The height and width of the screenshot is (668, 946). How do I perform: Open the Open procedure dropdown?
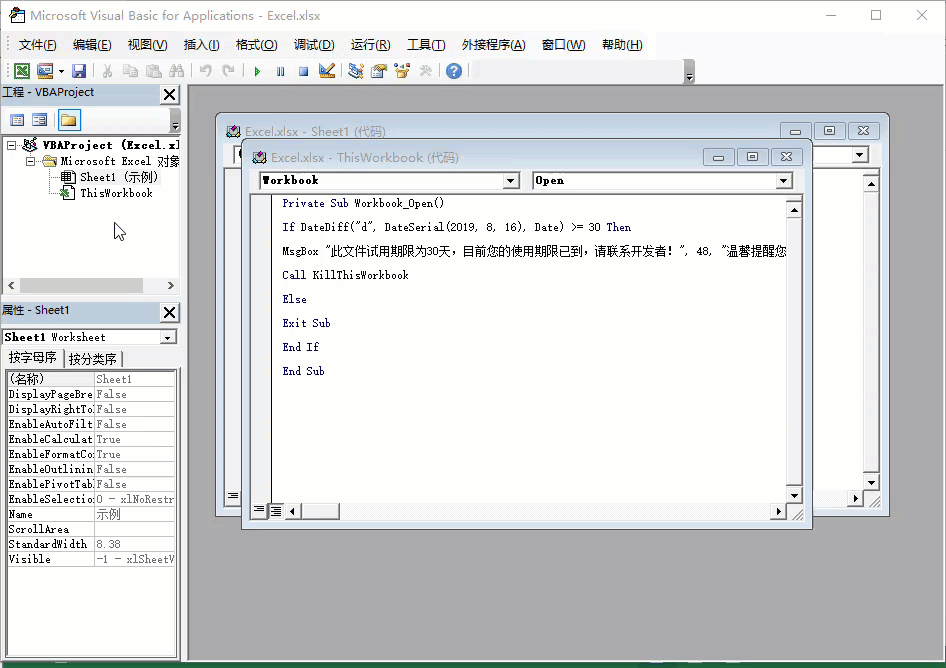(784, 180)
